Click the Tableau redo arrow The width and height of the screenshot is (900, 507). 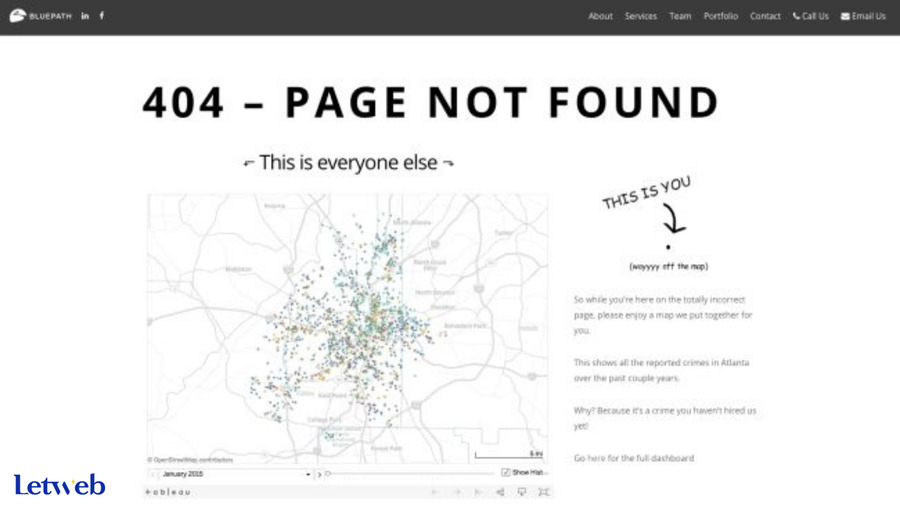click(x=457, y=492)
